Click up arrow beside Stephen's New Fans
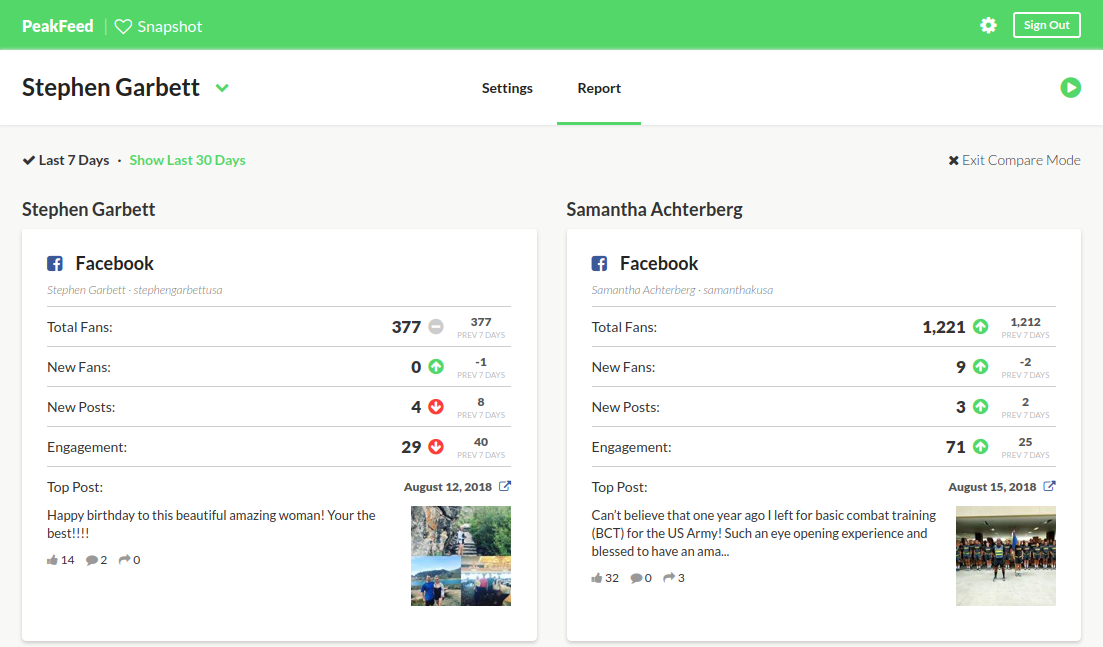This screenshot has height=647, width=1103. point(436,367)
